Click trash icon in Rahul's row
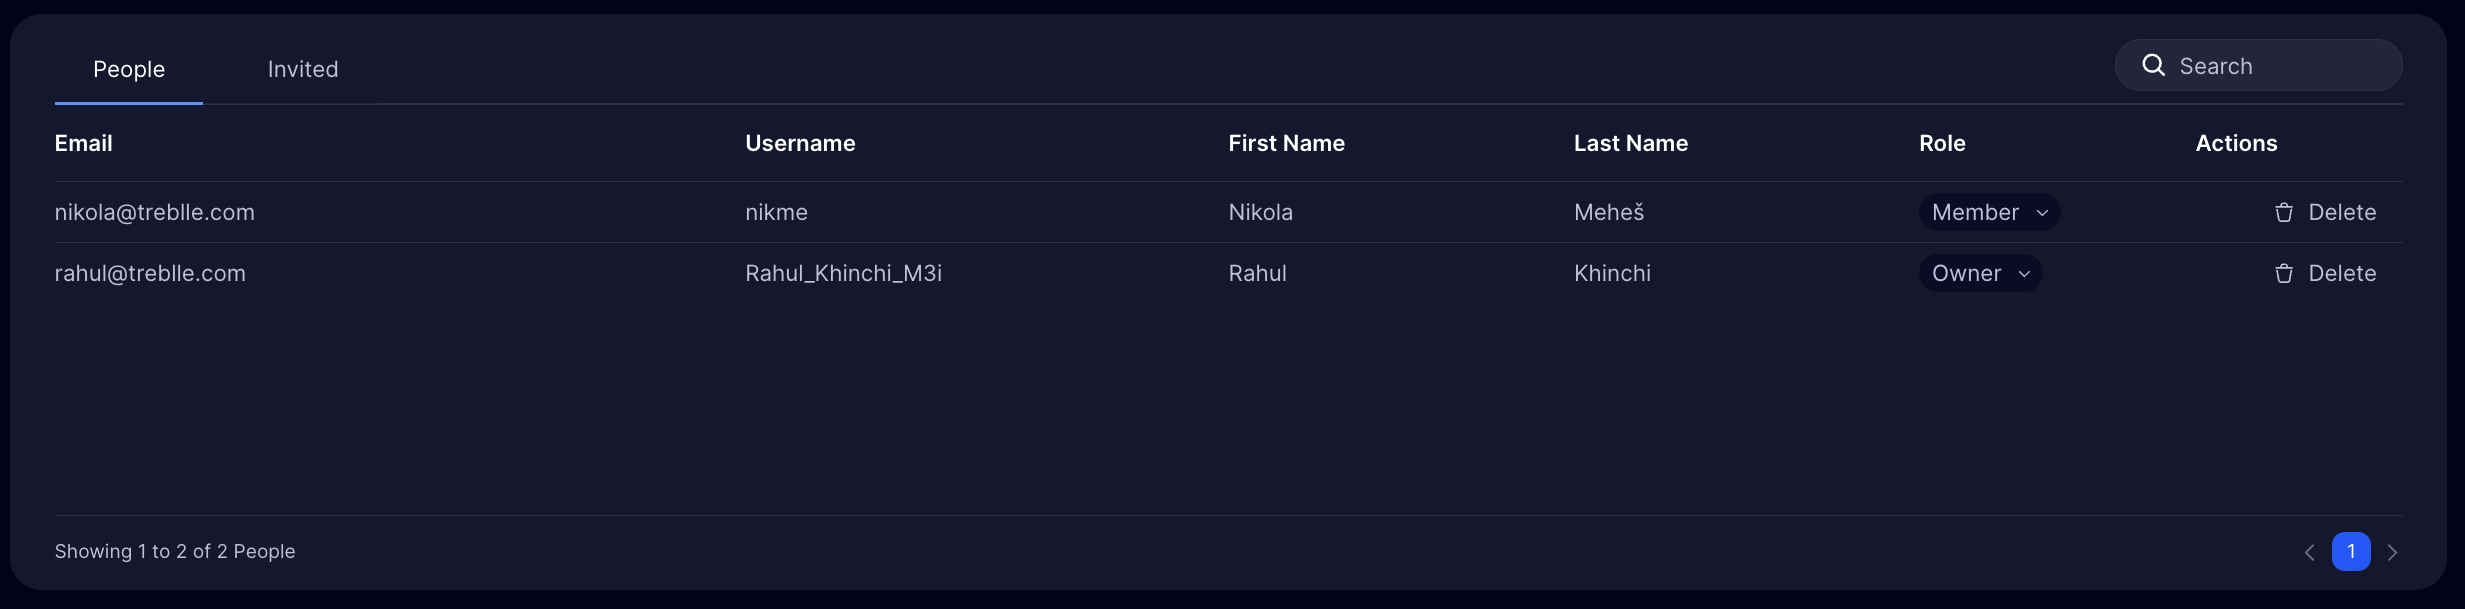The height and width of the screenshot is (609, 2465). click(x=2284, y=274)
